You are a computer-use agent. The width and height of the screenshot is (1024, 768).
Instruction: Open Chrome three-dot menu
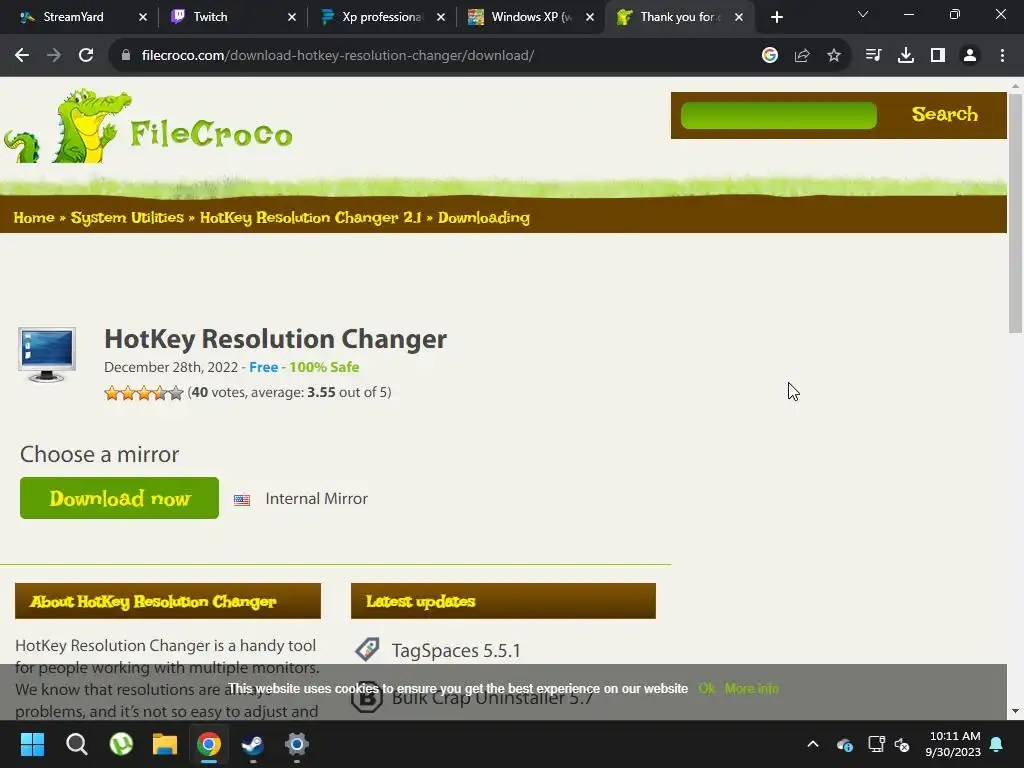tap(1002, 56)
